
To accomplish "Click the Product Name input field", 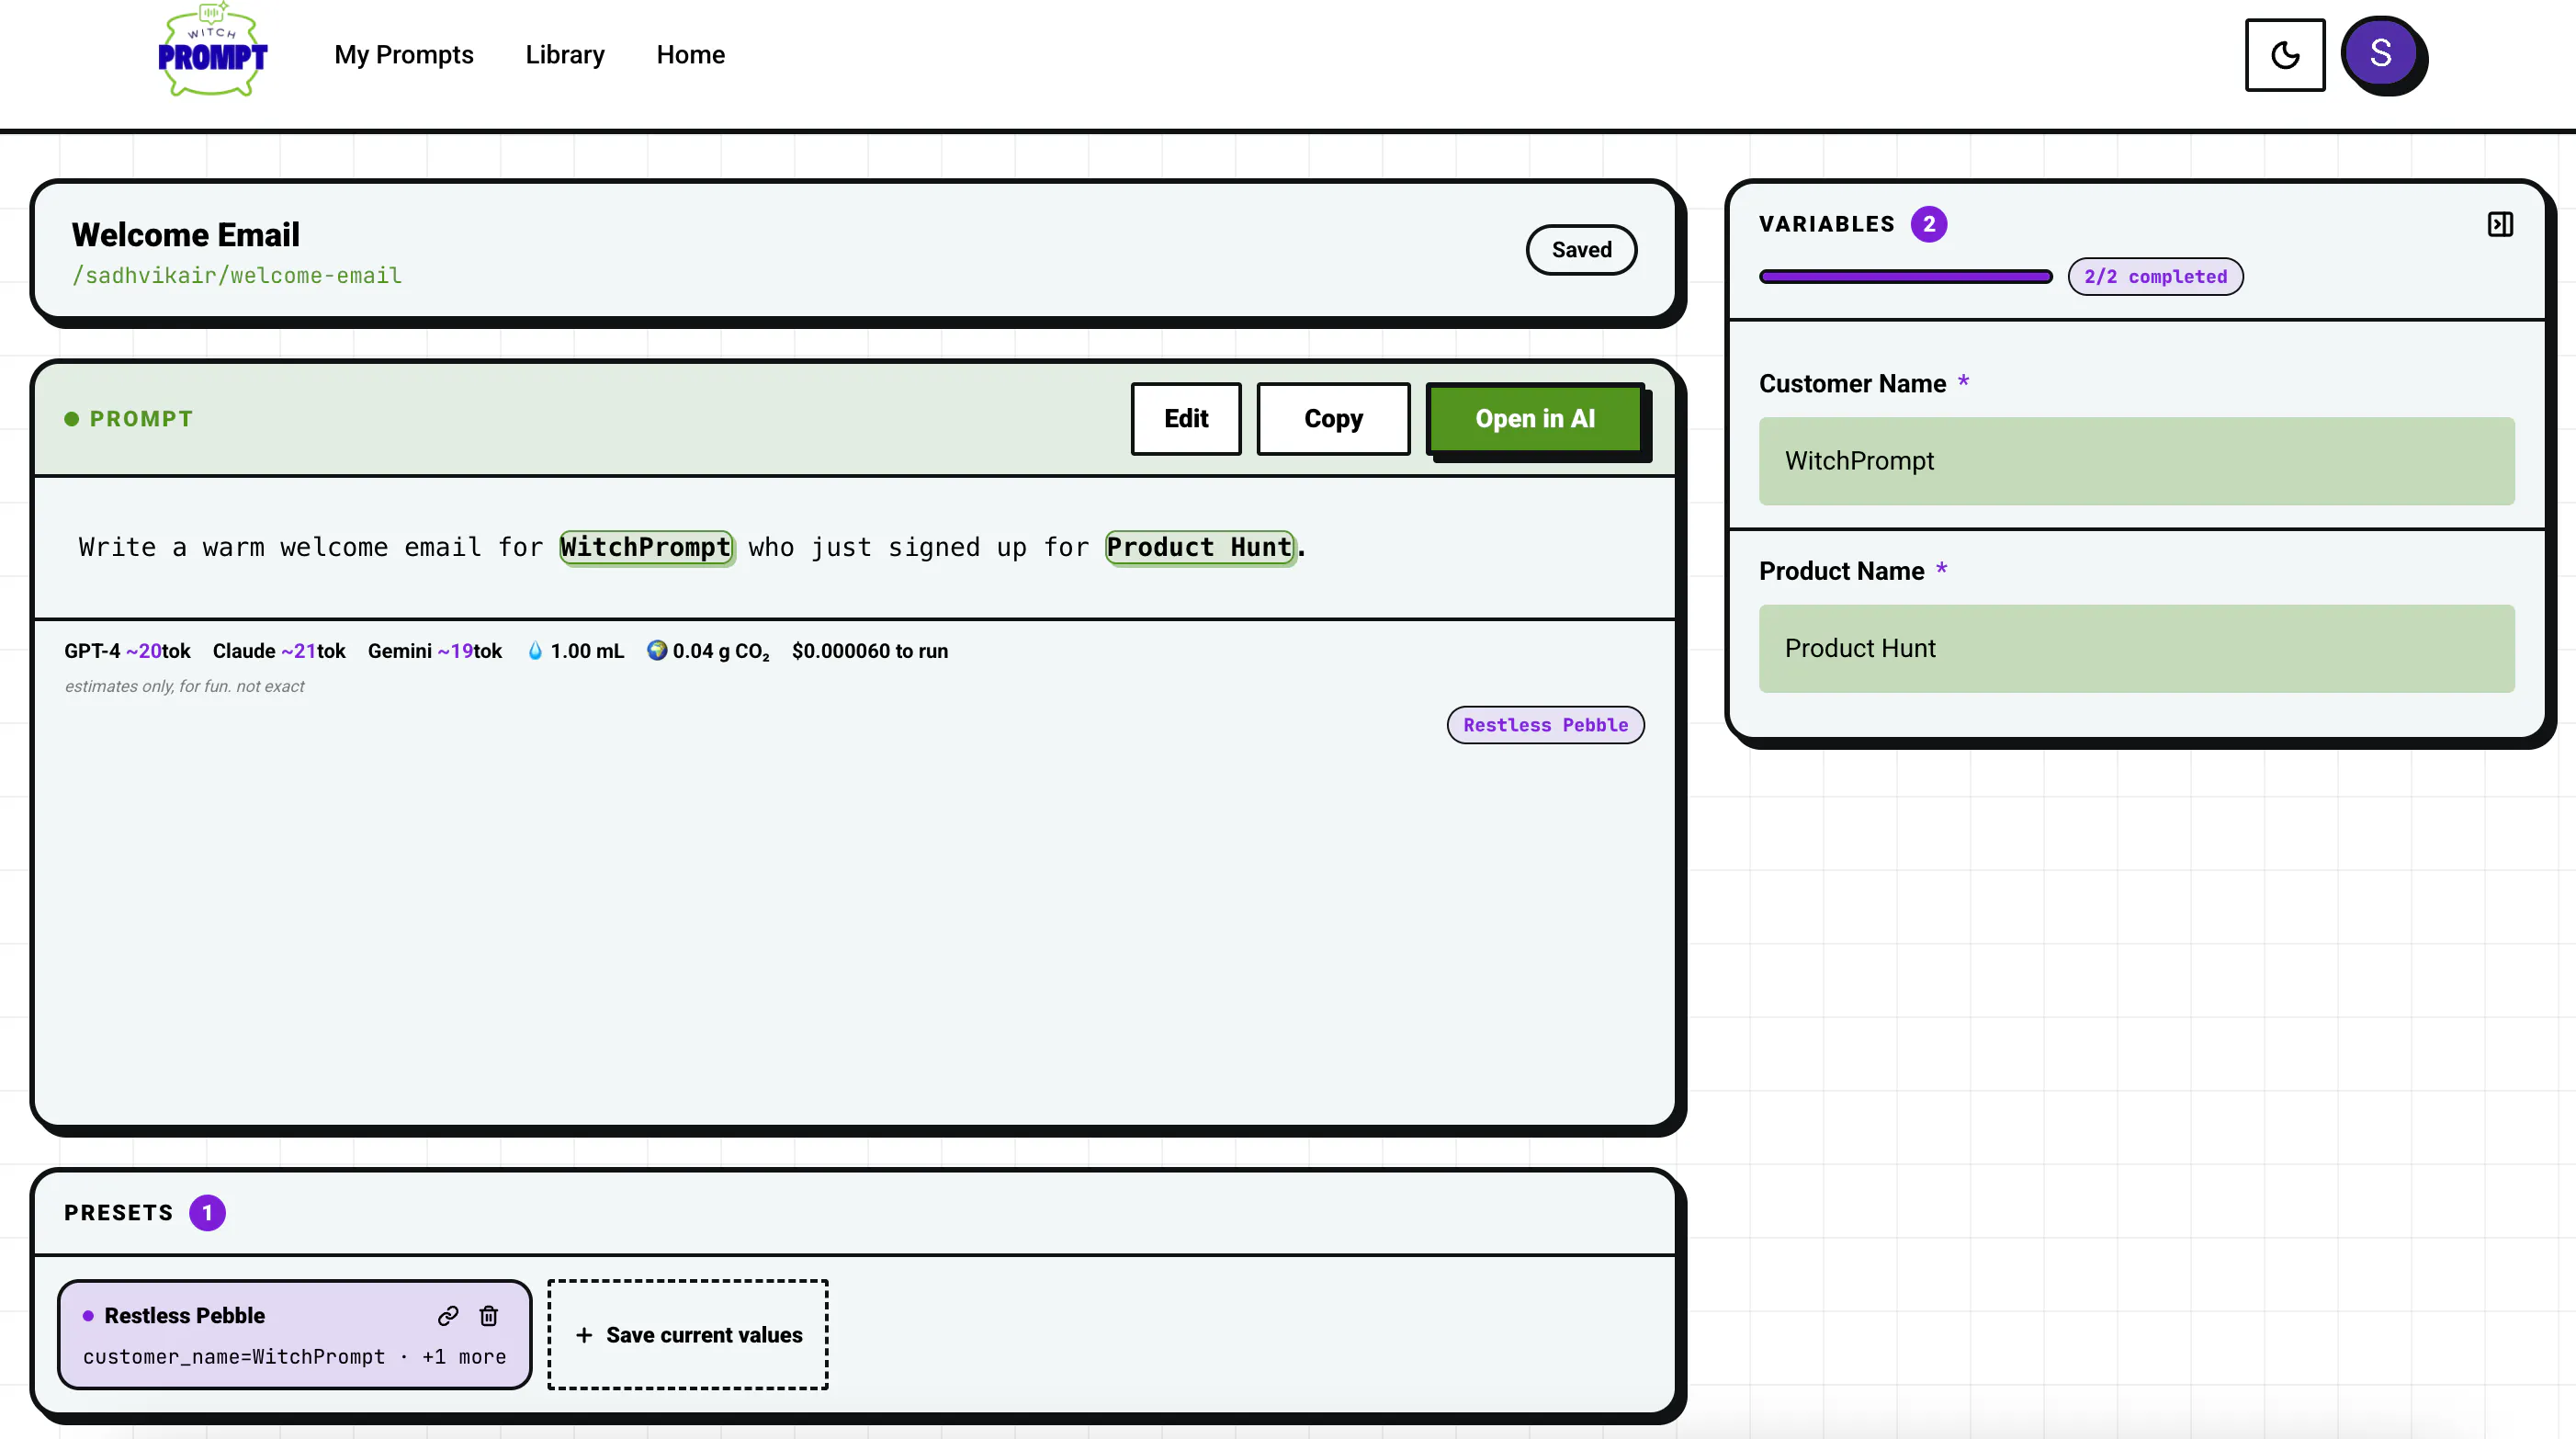I will [x=2137, y=648].
